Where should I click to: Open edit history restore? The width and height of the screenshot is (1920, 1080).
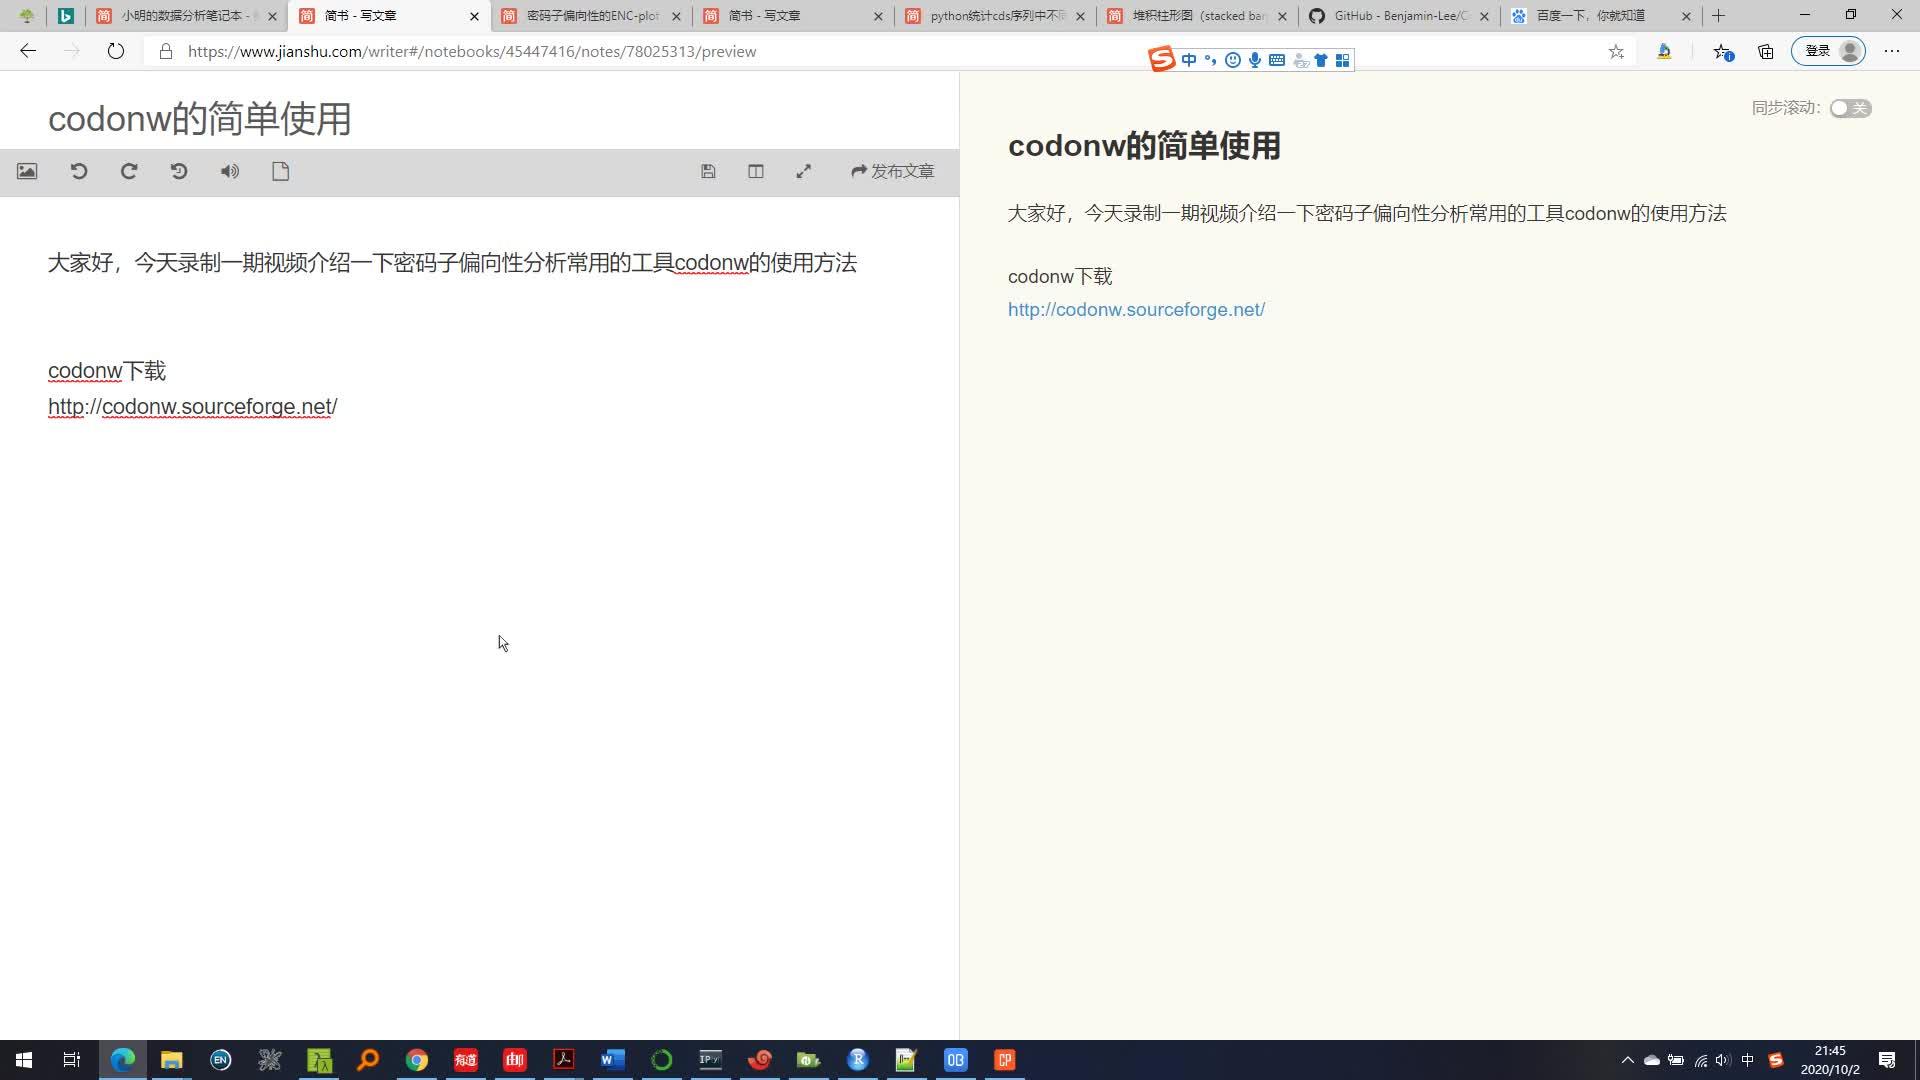coord(178,171)
